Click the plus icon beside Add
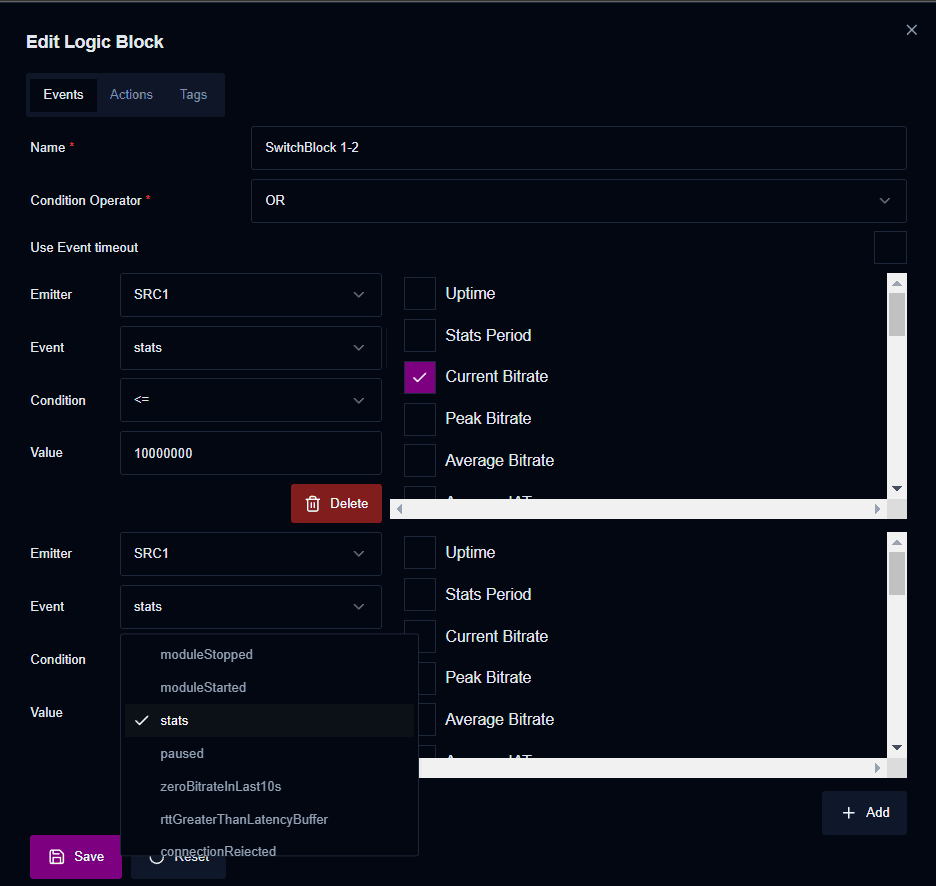 click(848, 813)
